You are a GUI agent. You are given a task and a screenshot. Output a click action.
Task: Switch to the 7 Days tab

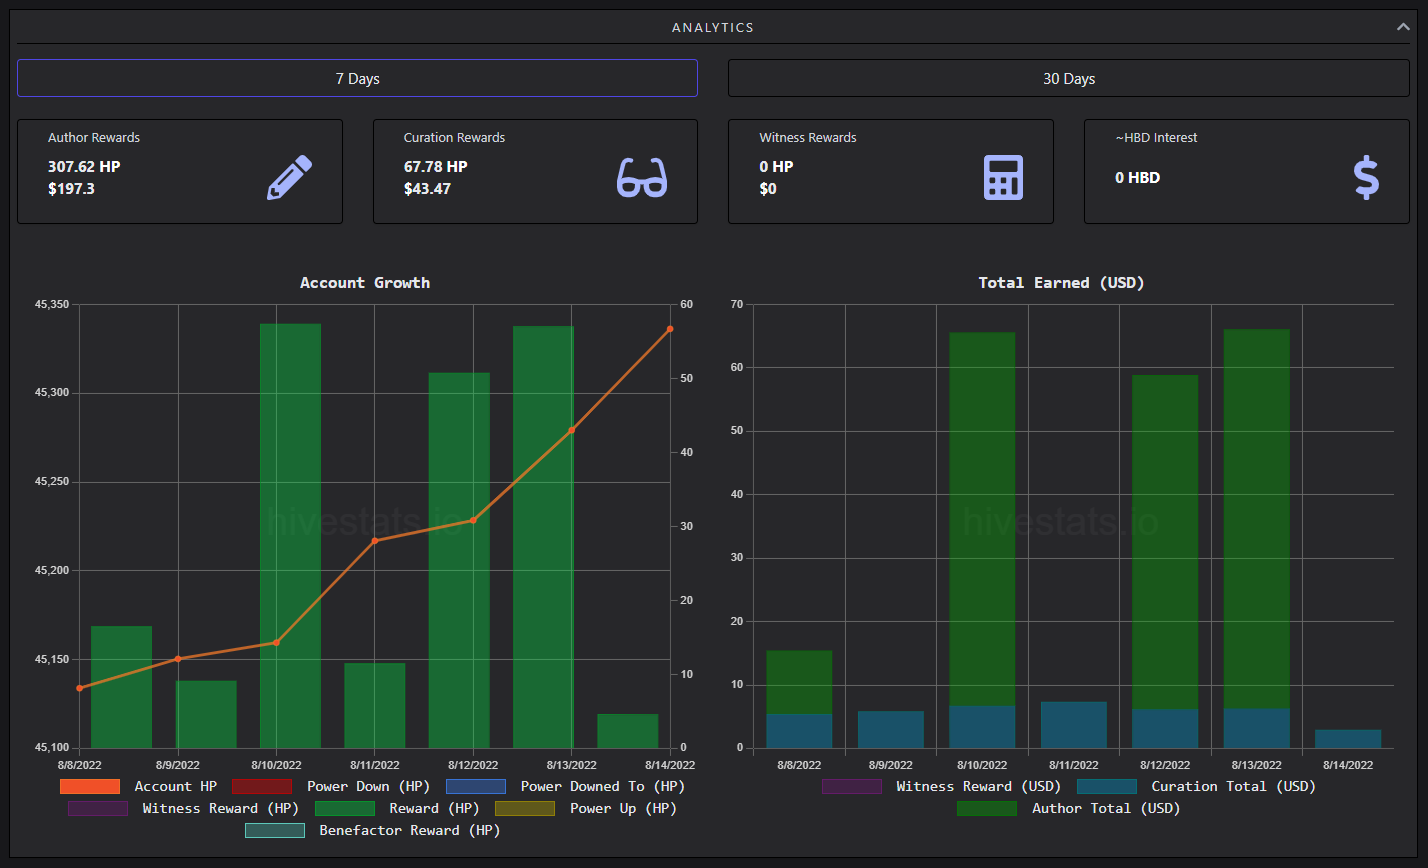(357, 78)
